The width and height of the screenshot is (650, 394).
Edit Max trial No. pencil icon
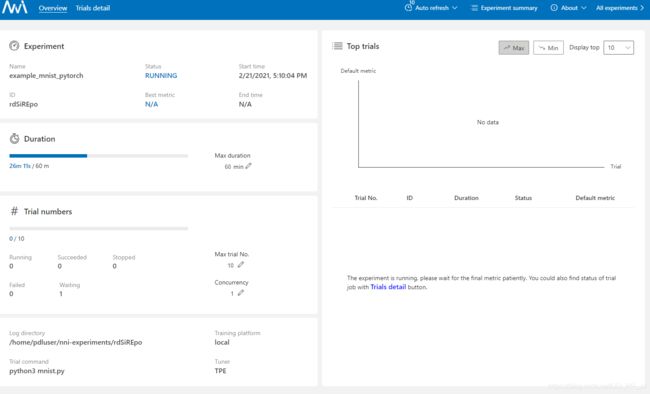click(x=241, y=265)
